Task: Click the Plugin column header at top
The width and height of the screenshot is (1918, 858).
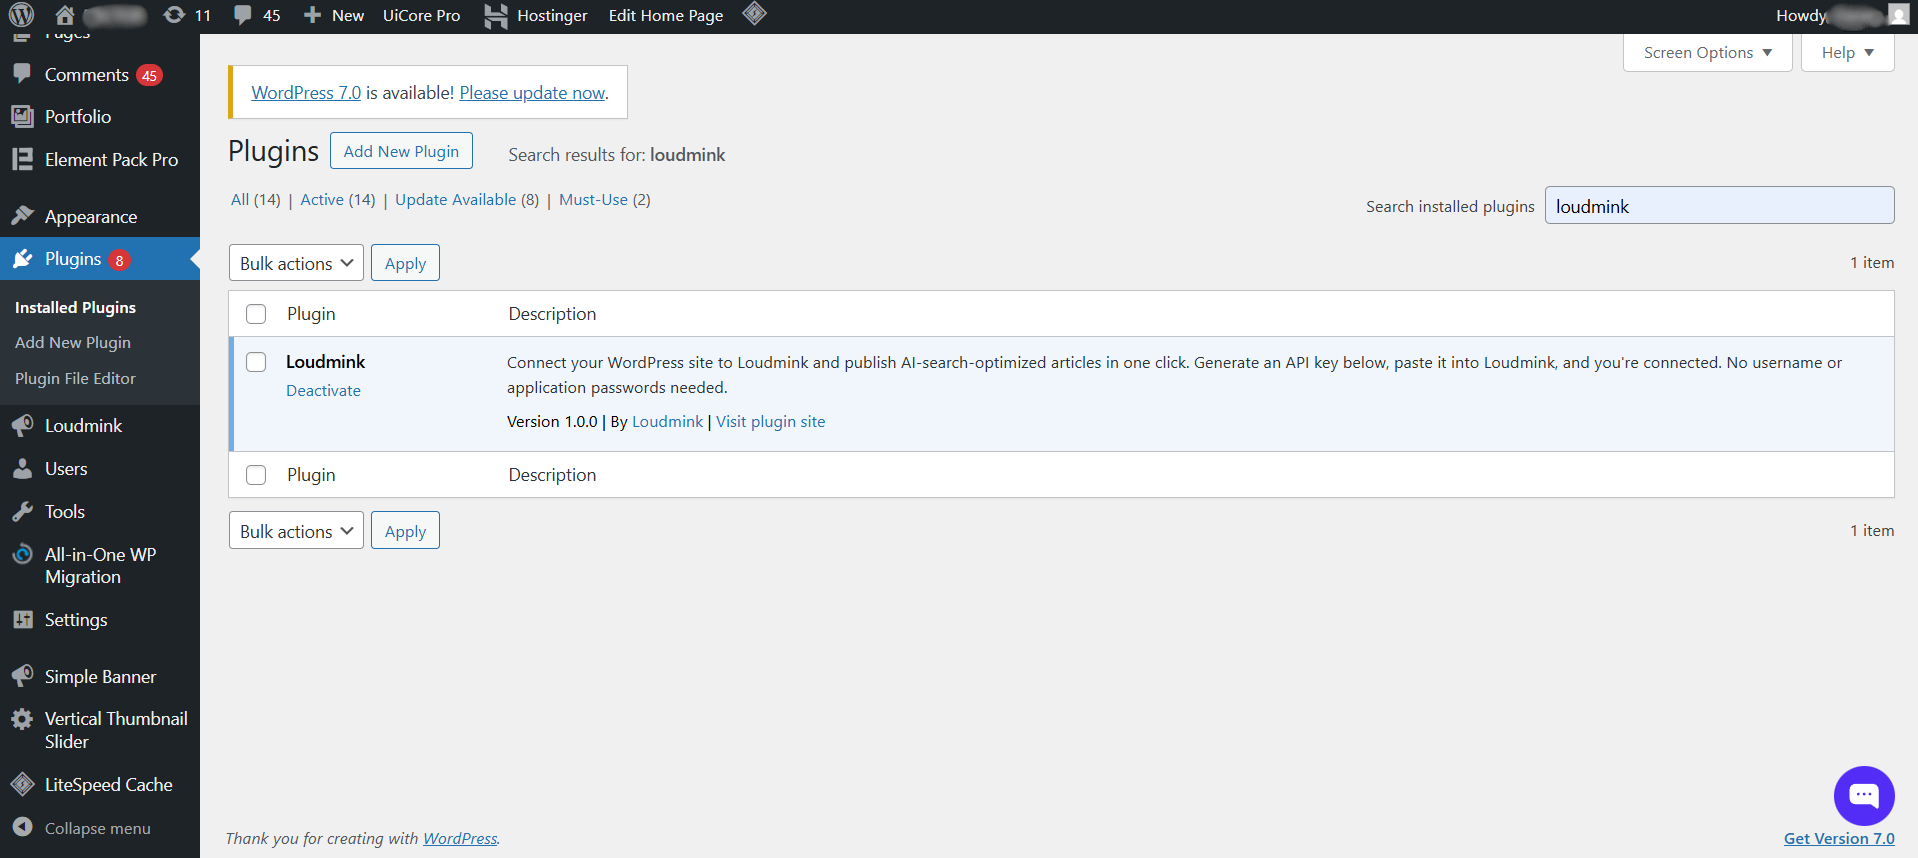Action: tap(311, 314)
